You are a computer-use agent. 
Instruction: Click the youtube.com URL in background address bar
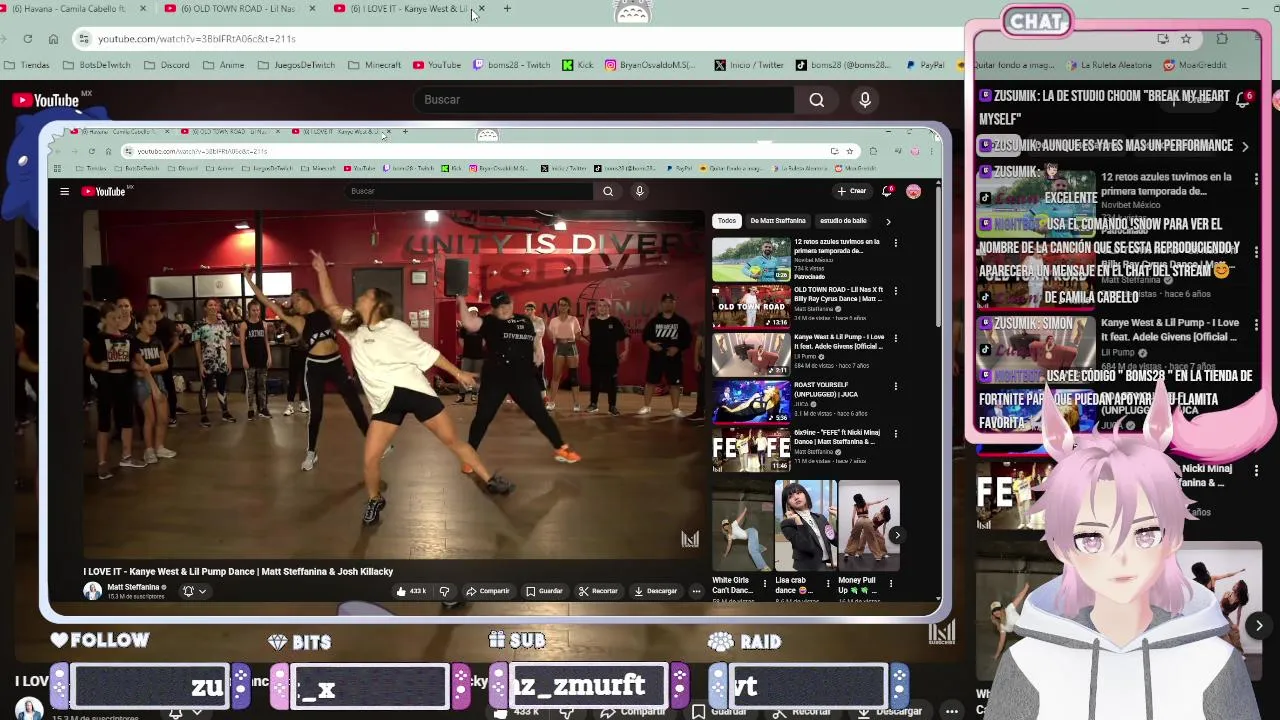196,39
